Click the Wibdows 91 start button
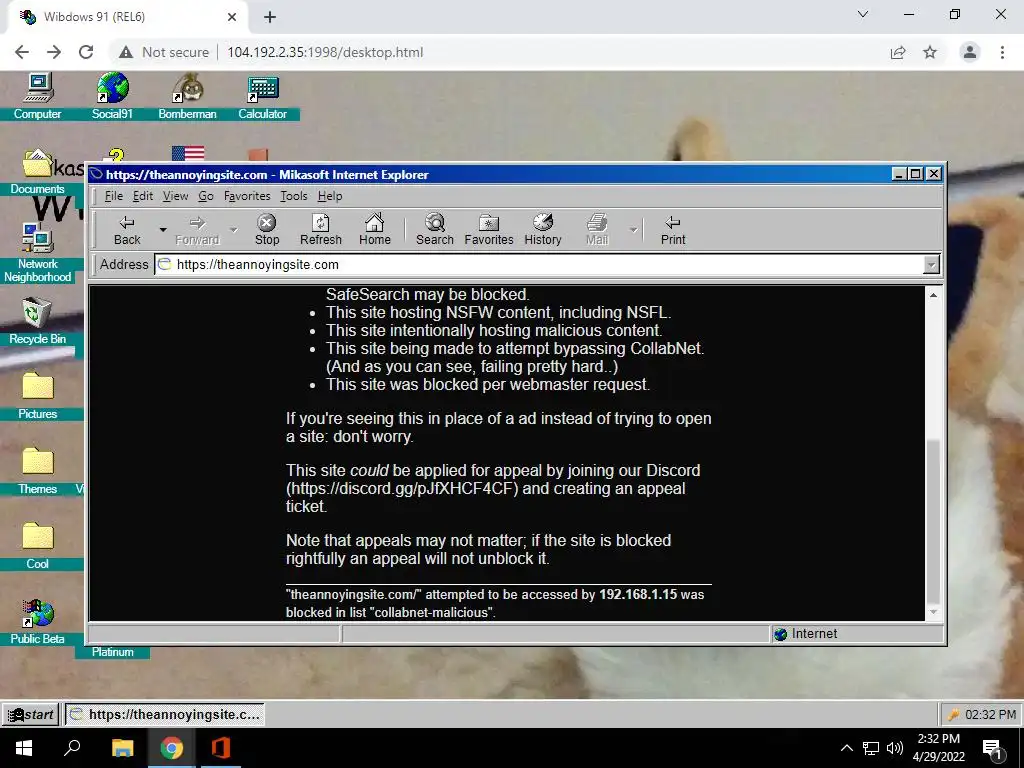The width and height of the screenshot is (1024, 768). 31,714
